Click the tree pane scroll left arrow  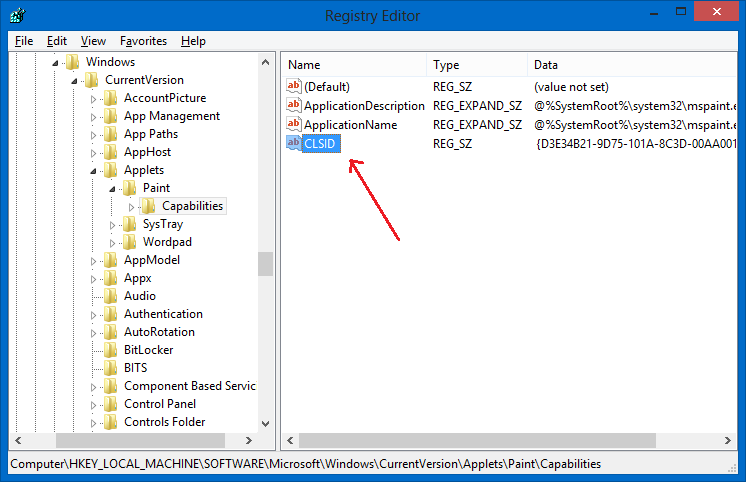coord(18,441)
